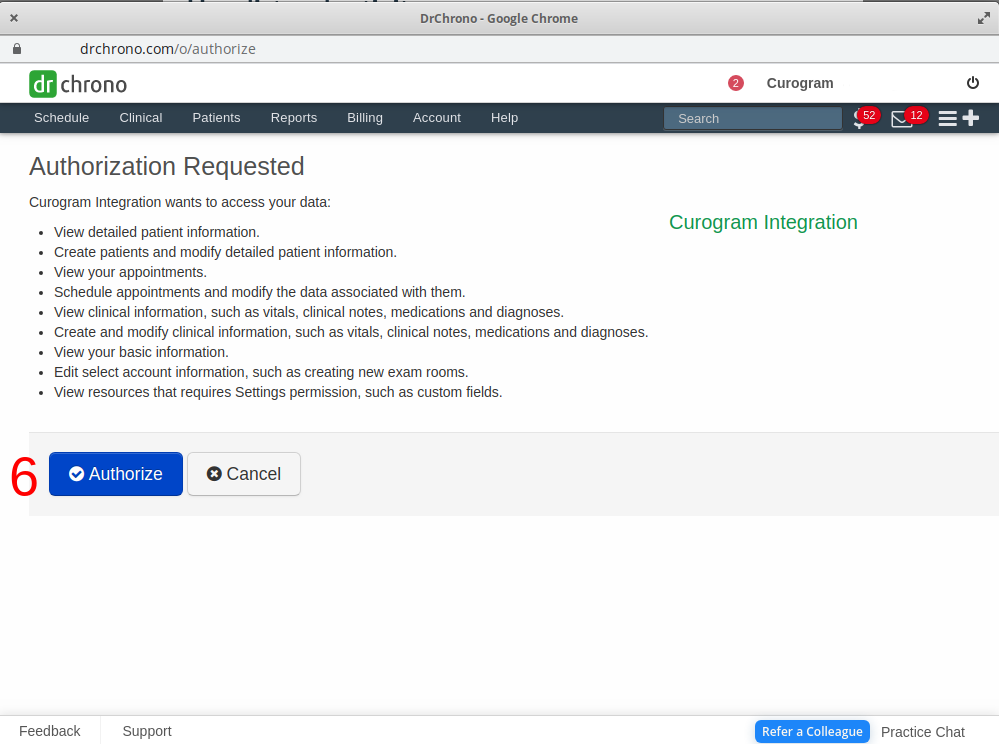Click 'View resources that requires Settings' item
The height and width of the screenshot is (744, 999).
coord(278,392)
